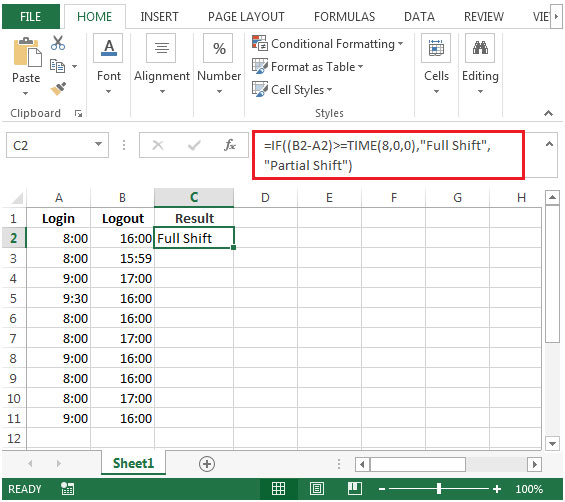
Task: Open the green FILE button
Action: pos(31,17)
